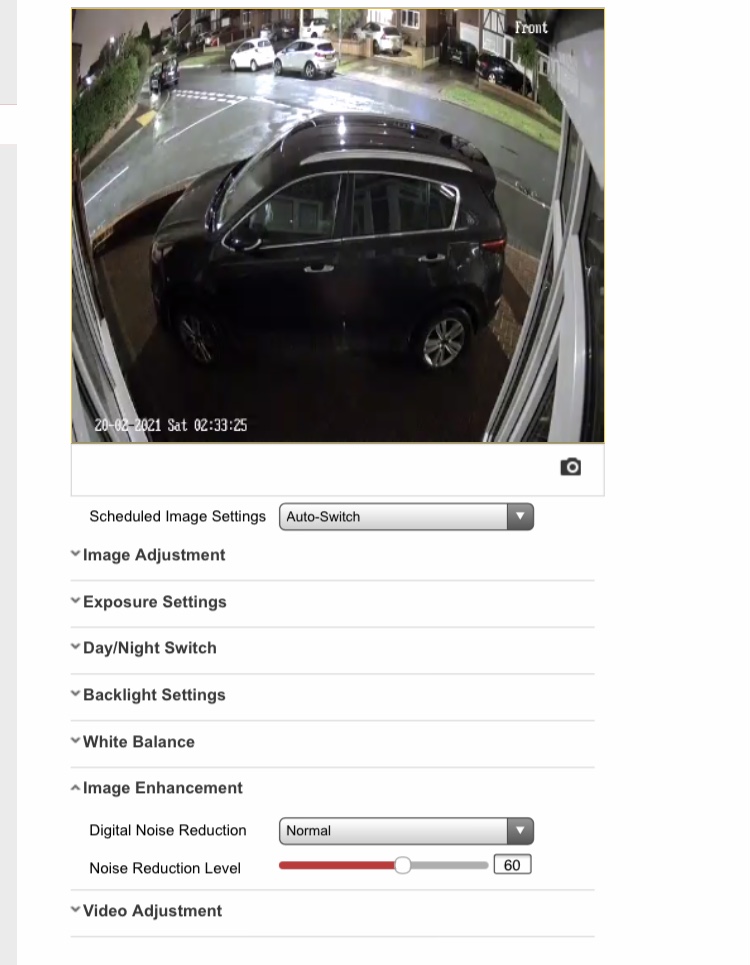Image resolution: width=750 pixels, height=965 pixels.
Task: Click the chevron beside Image Adjustment
Action: pos(75,553)
